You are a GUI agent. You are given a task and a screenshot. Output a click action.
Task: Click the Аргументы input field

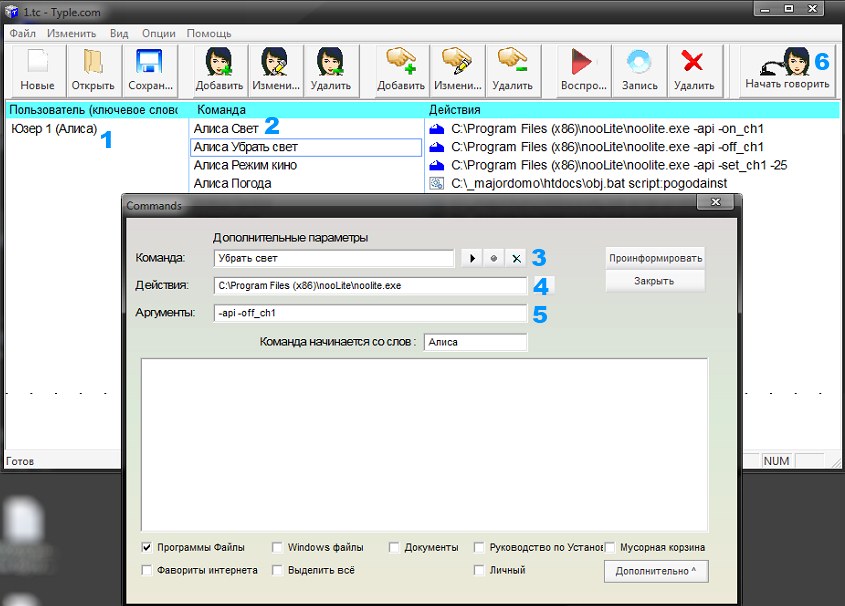coord(370,314)
